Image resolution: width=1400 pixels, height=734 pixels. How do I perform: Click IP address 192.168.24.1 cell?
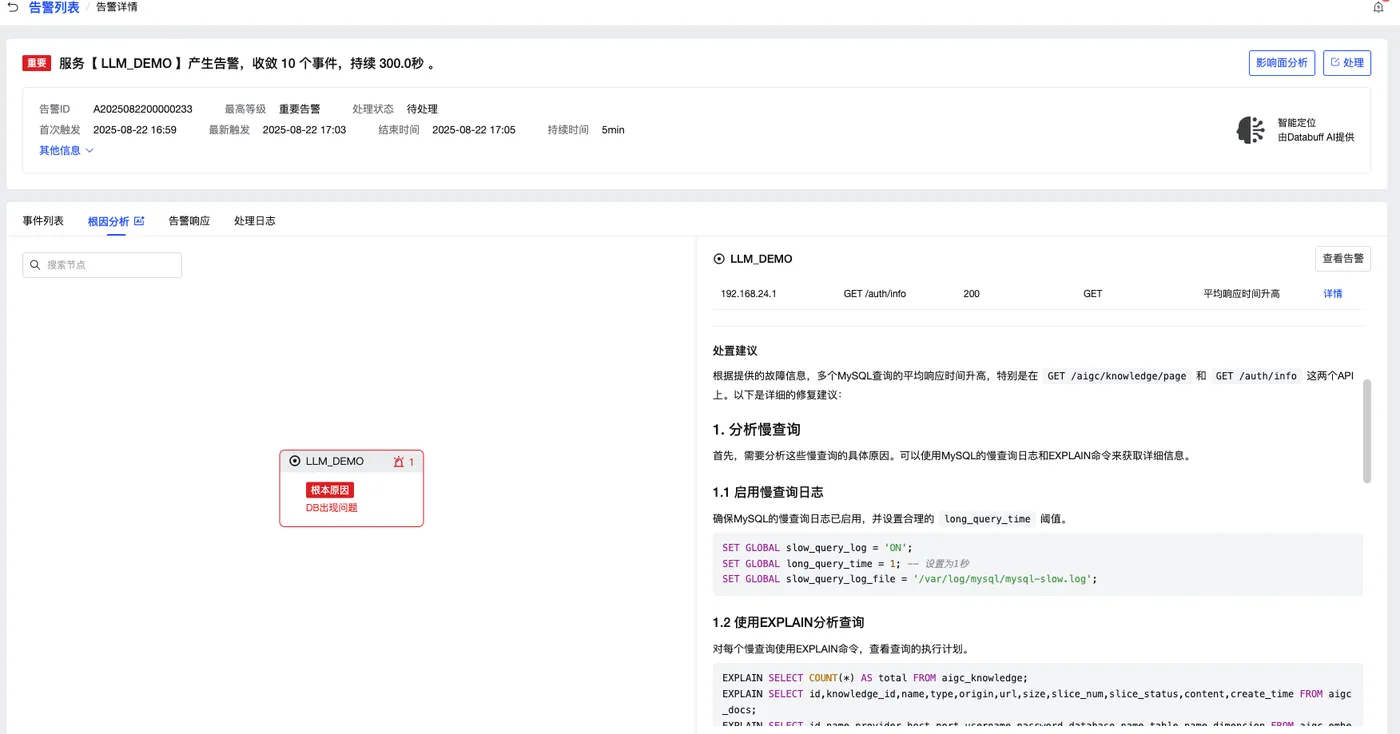(x=749, y=294)
